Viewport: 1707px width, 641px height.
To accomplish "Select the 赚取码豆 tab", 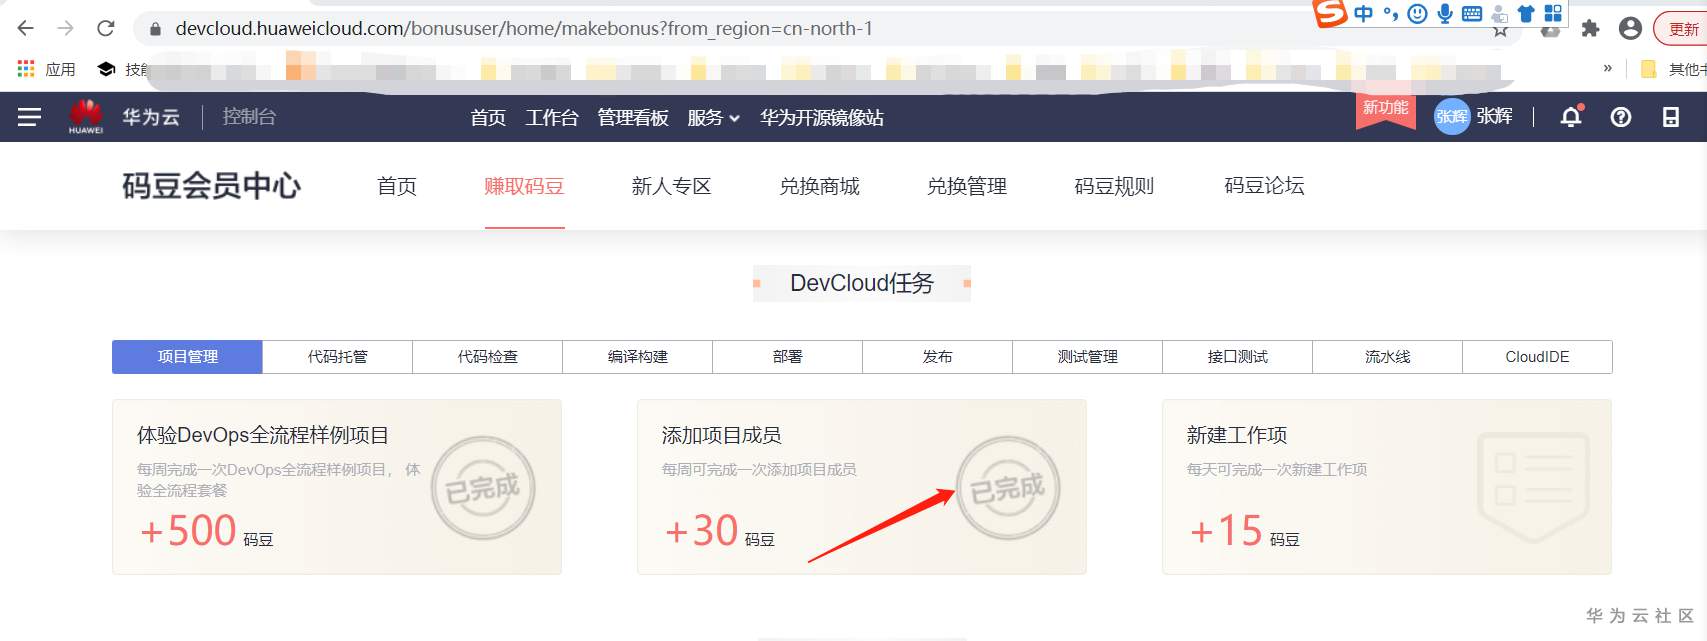I will [524, 187].
